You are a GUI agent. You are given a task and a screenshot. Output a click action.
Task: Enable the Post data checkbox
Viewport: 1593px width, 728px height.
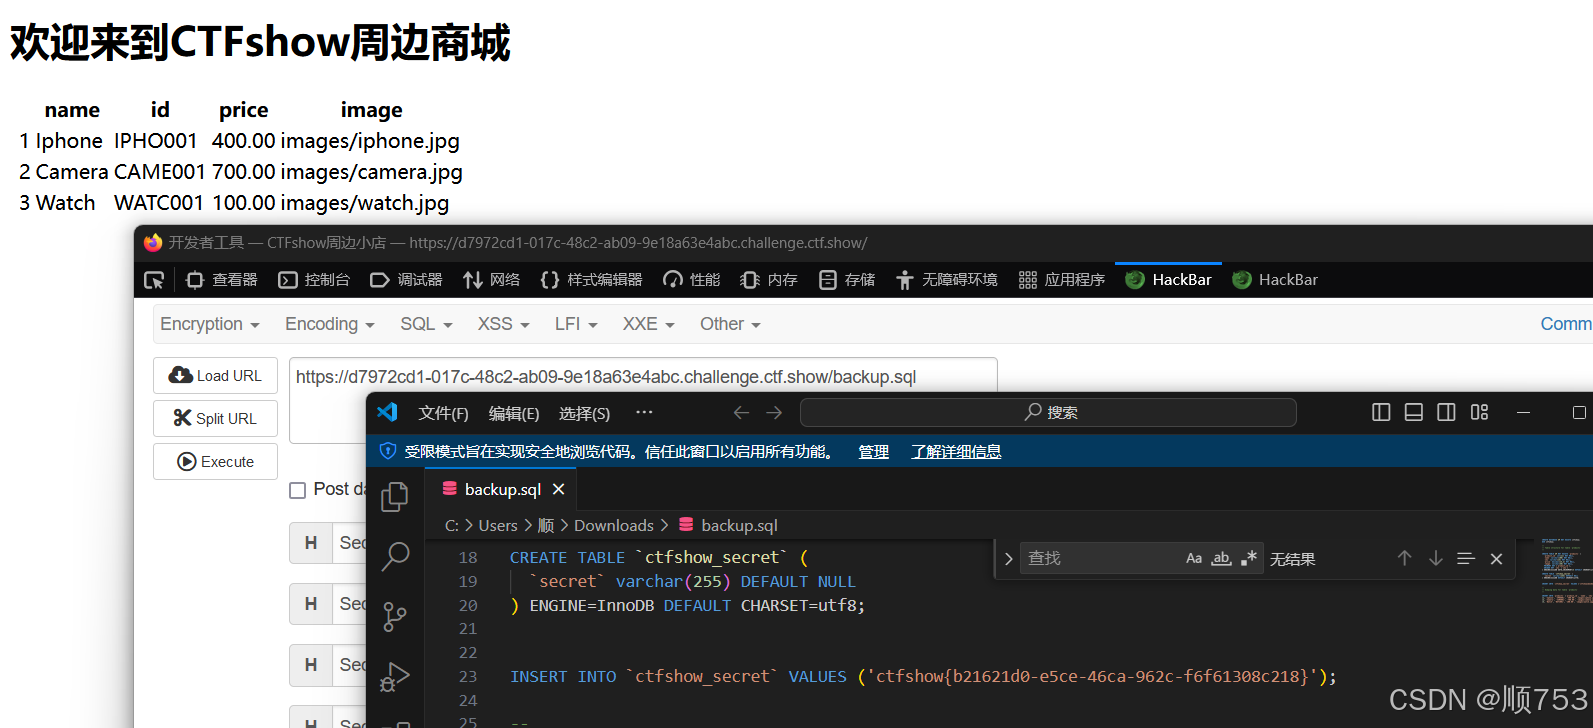[297, 490]
